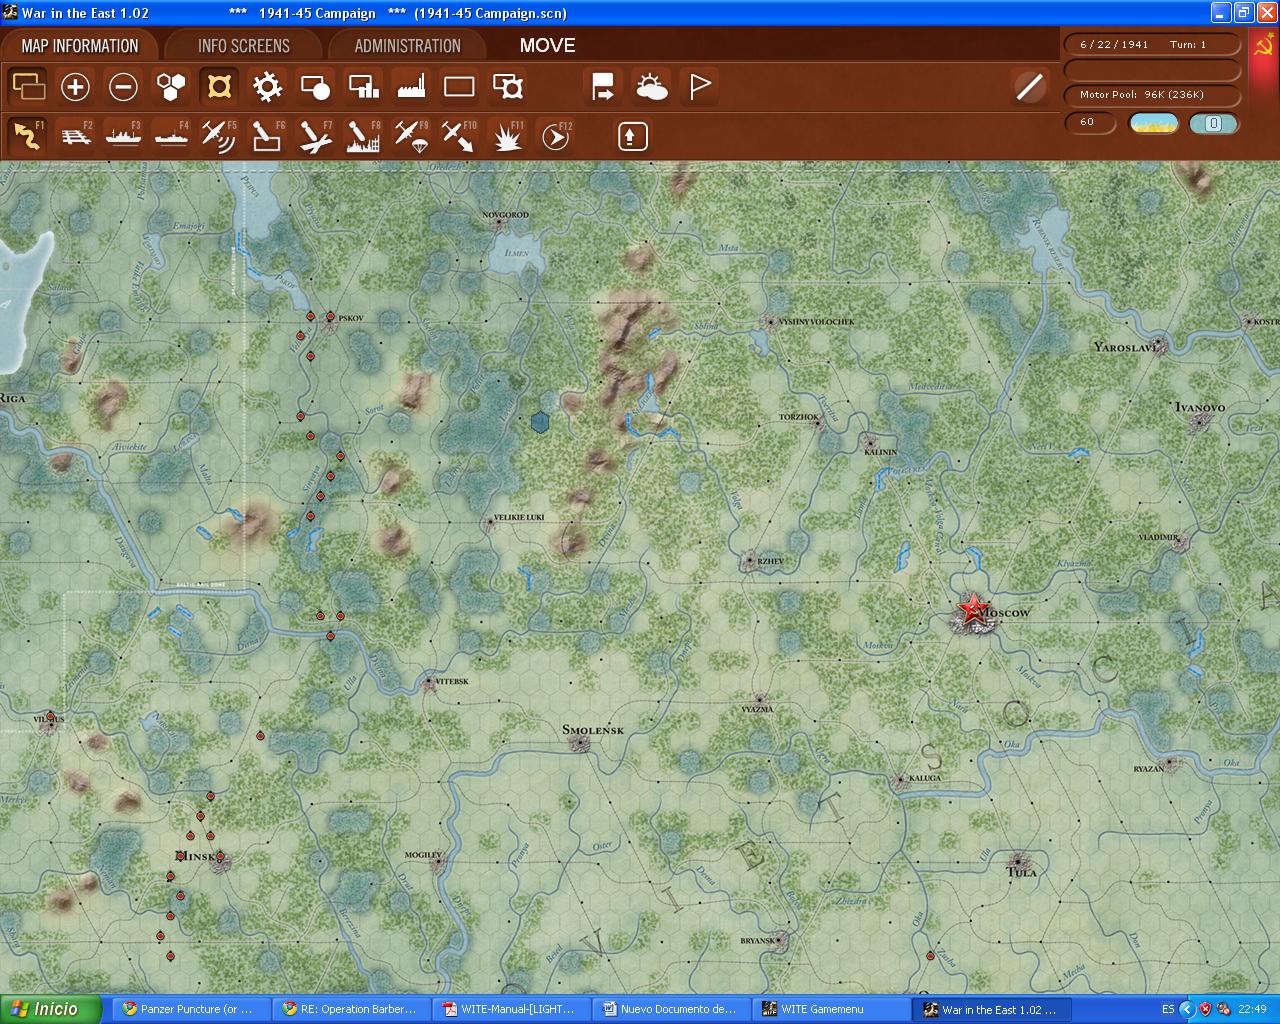This screenshot has height=1024, width=1280.
Task: Select the F3 naval transport ship icon
Action: (x=123, y=135)
